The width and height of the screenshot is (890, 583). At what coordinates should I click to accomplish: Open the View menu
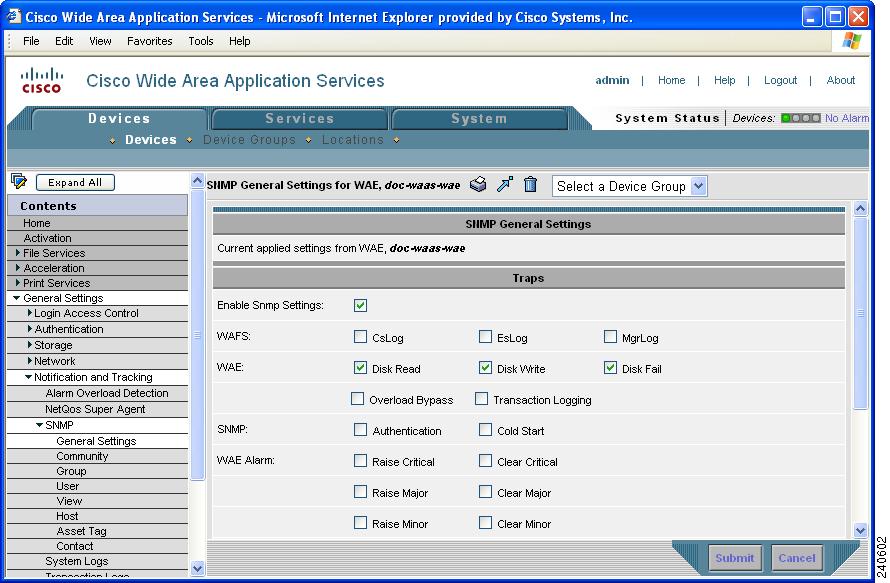pos(100,41)
